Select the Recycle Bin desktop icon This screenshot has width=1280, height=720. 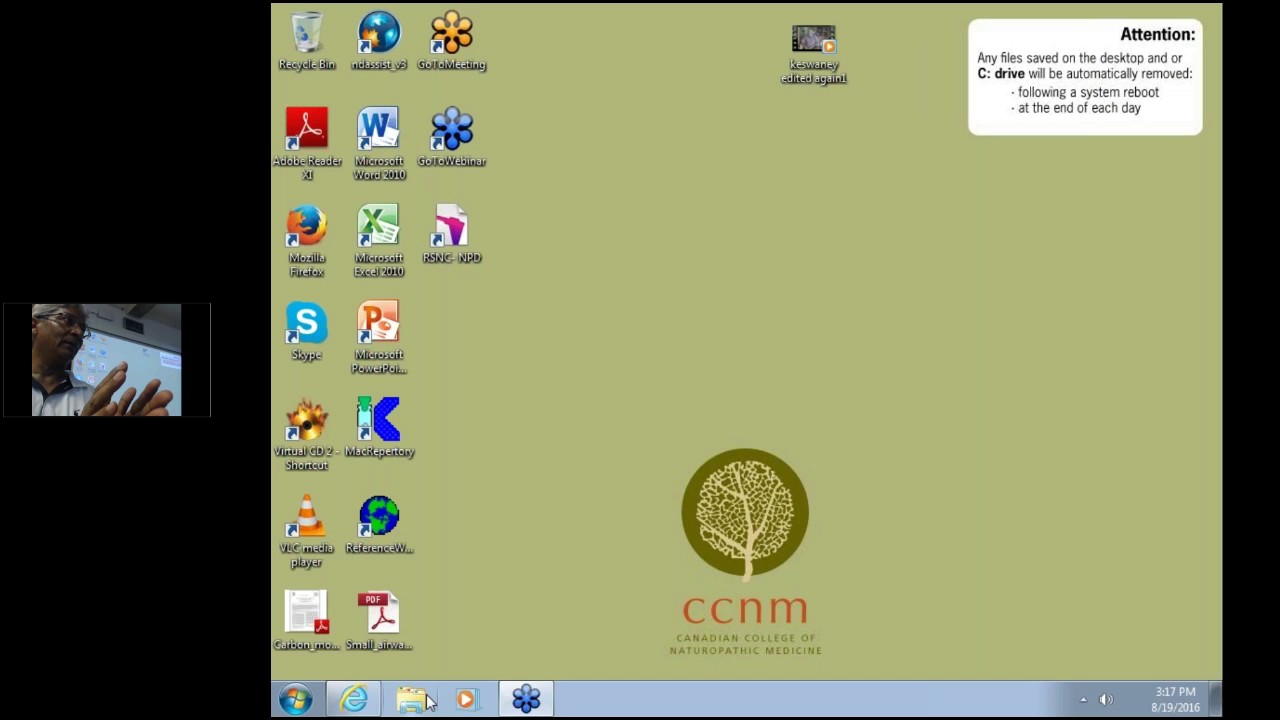point(307,41)
